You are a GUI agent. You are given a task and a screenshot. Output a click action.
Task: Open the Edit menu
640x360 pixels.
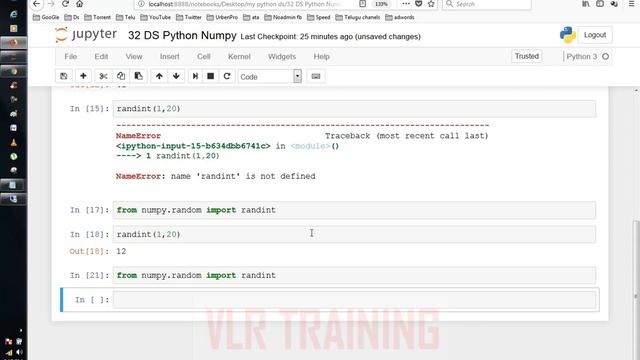coord(101,57)
